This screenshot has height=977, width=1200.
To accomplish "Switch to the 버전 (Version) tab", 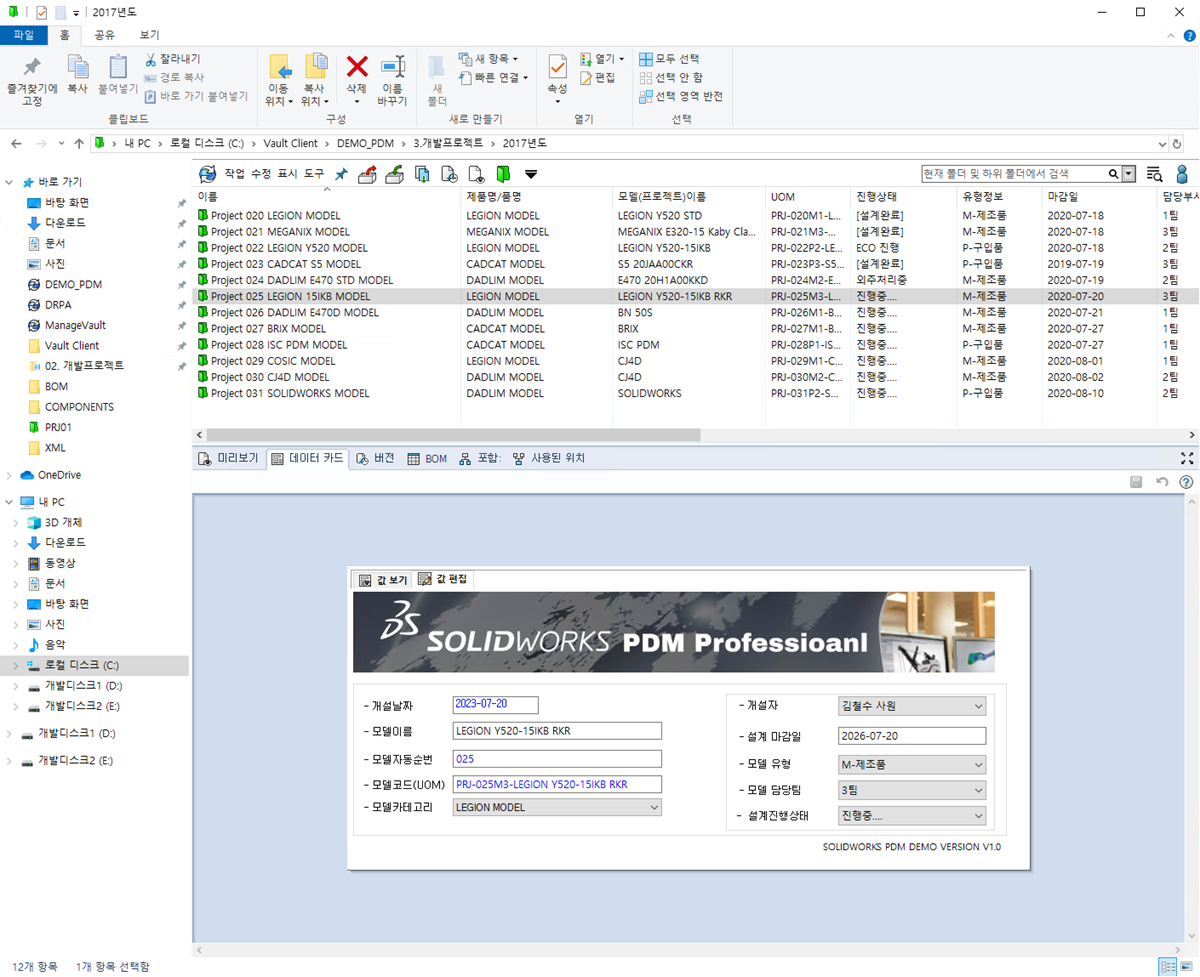I will coord(374,458).
